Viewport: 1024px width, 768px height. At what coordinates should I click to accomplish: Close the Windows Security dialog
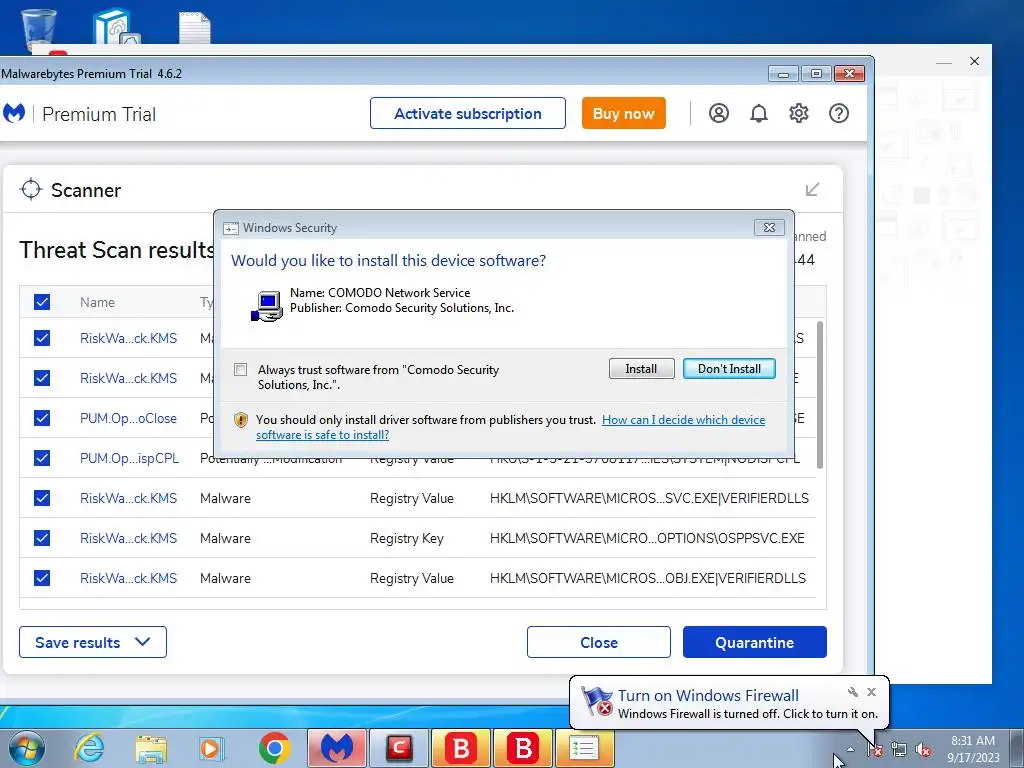tap(769, 227)
